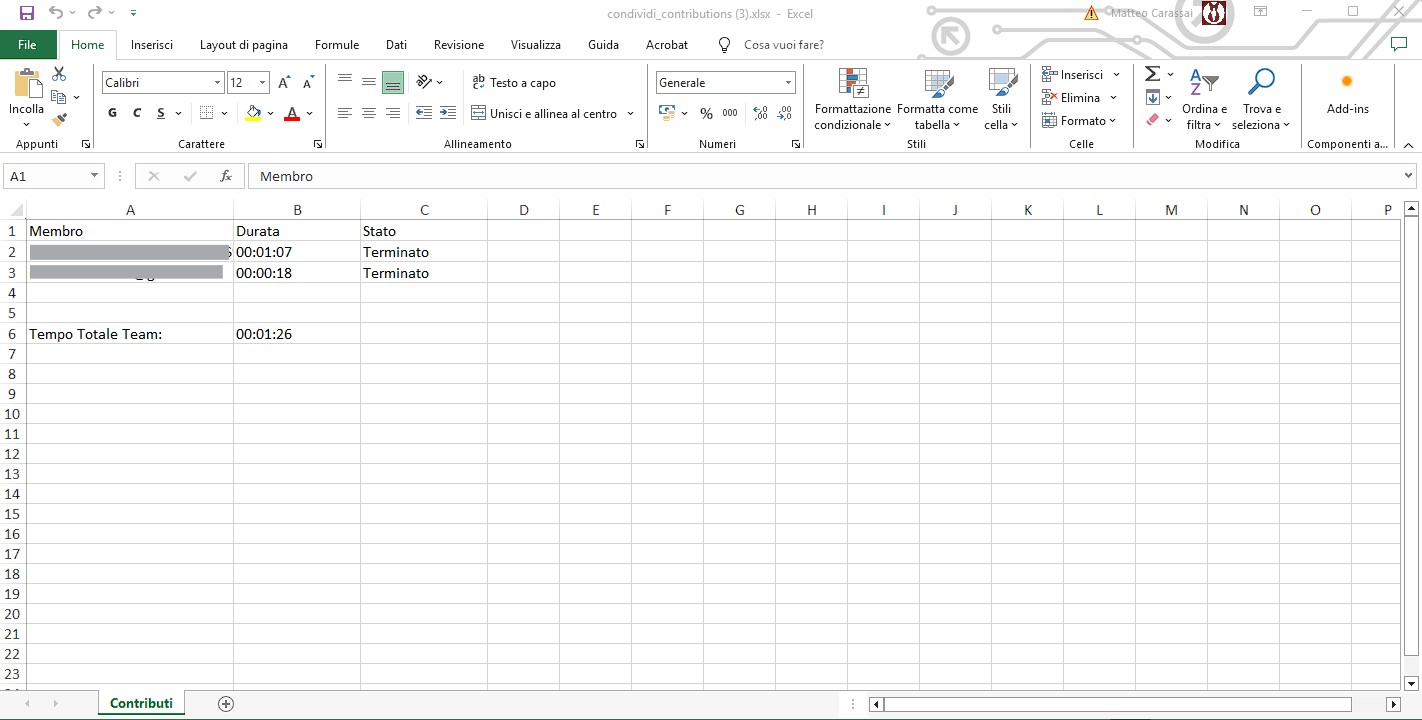Increase the cell indent
Image resolution: width=1422 pixels, height=720 pixels.
(x=448, y=114)
